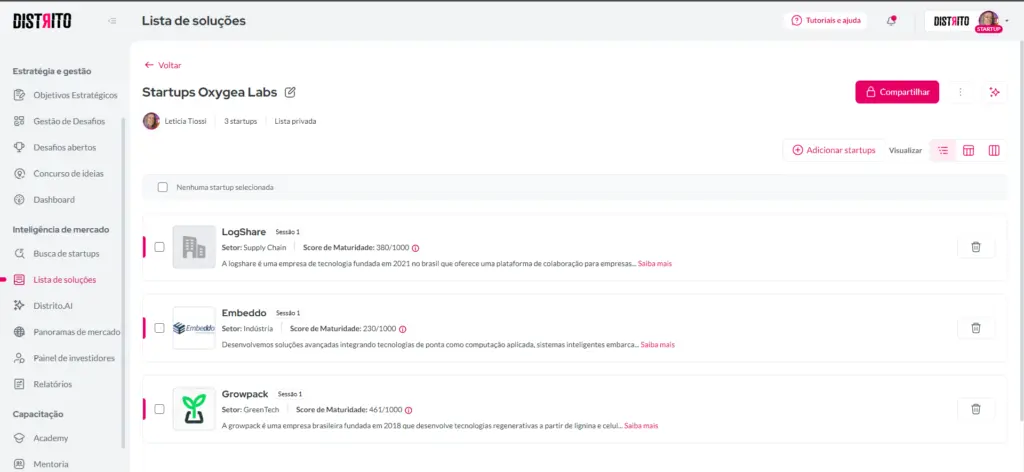Viewport: 1024px width, 472px height.
Task: Click Saiba mais on Embeddo
Action: (x=658, y=345)
